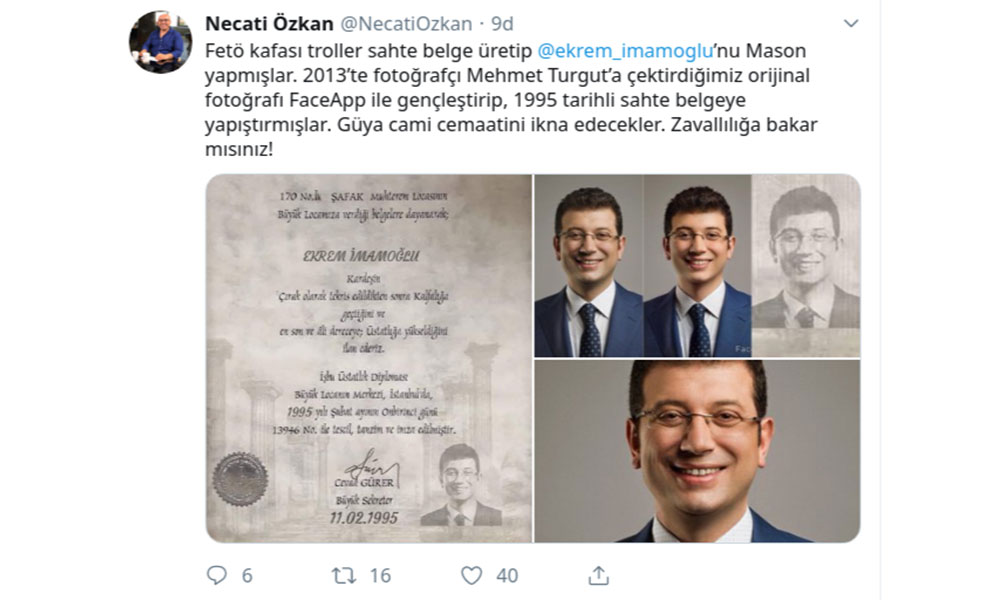The image size is (1000, 600).
Task: Open the masonic certificate image
Action: (x=369, y=358)
